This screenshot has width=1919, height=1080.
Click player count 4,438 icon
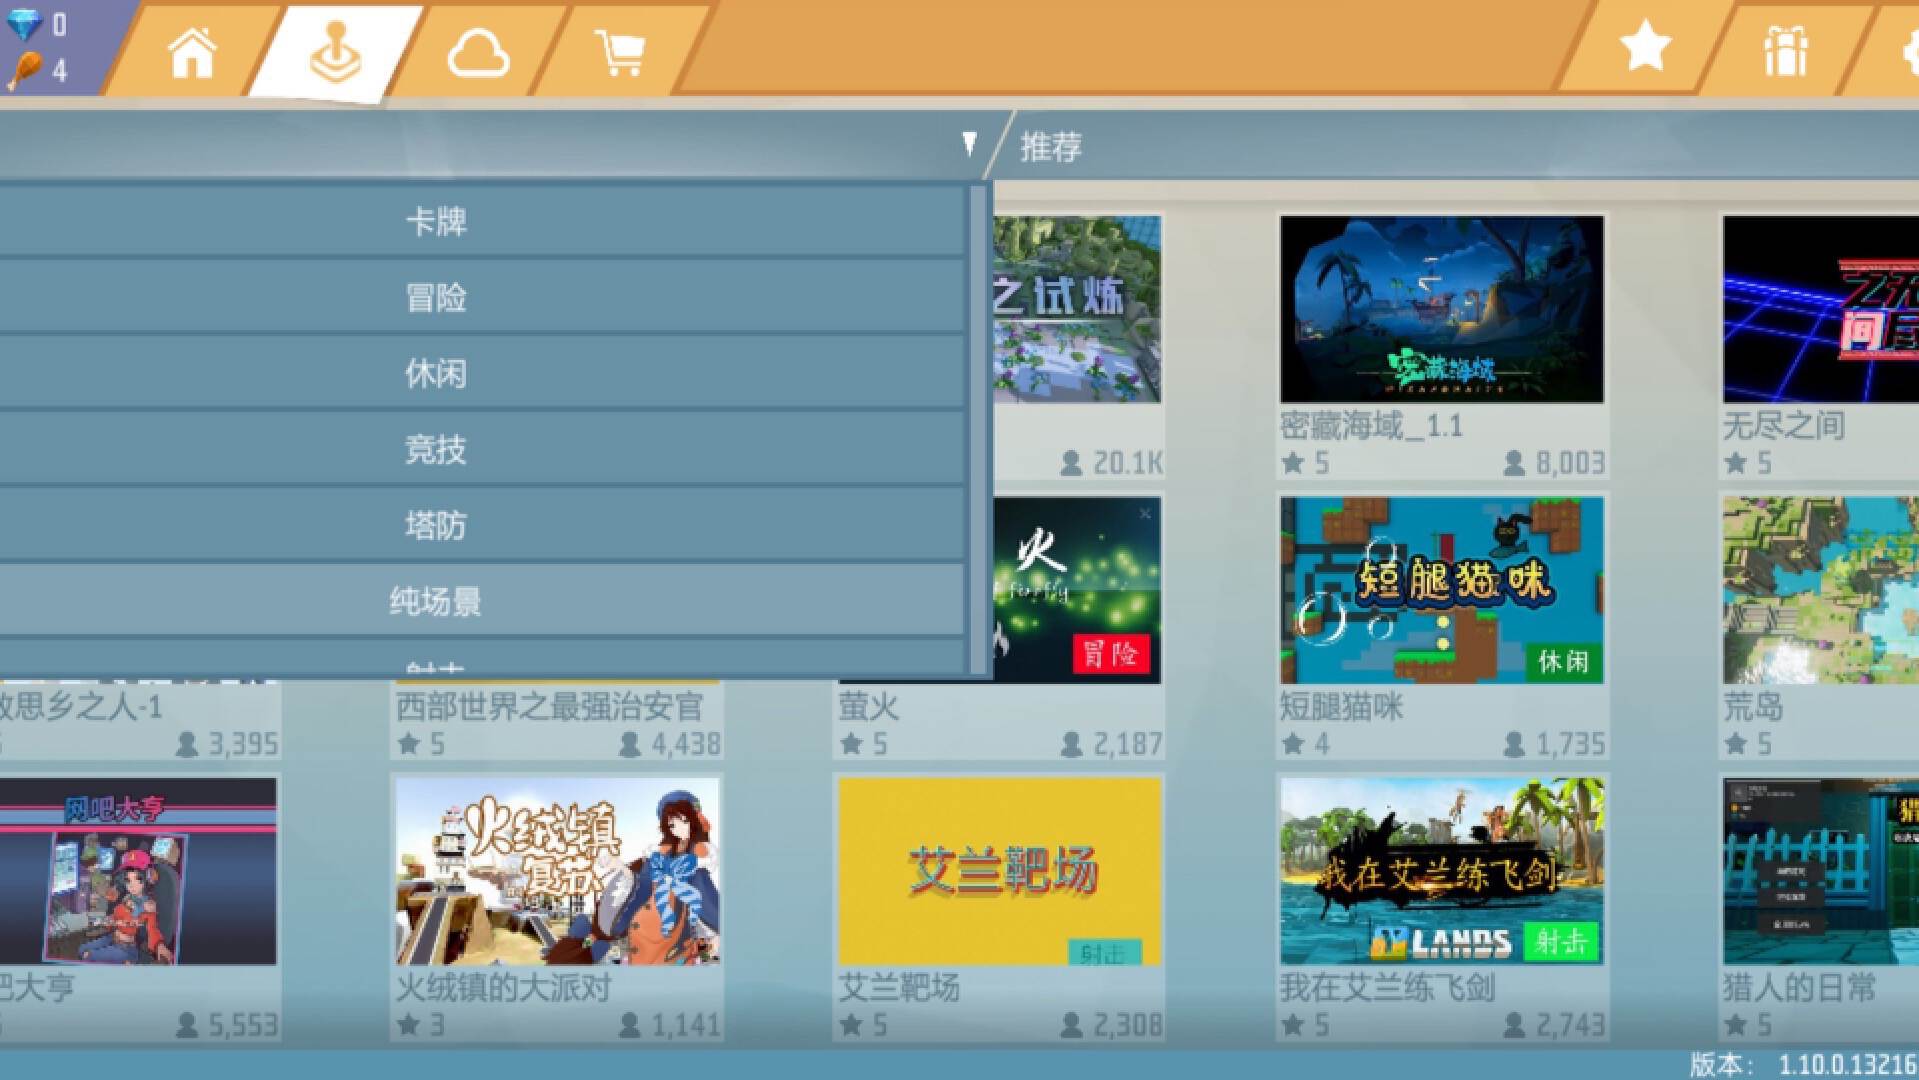pos(629,744)
